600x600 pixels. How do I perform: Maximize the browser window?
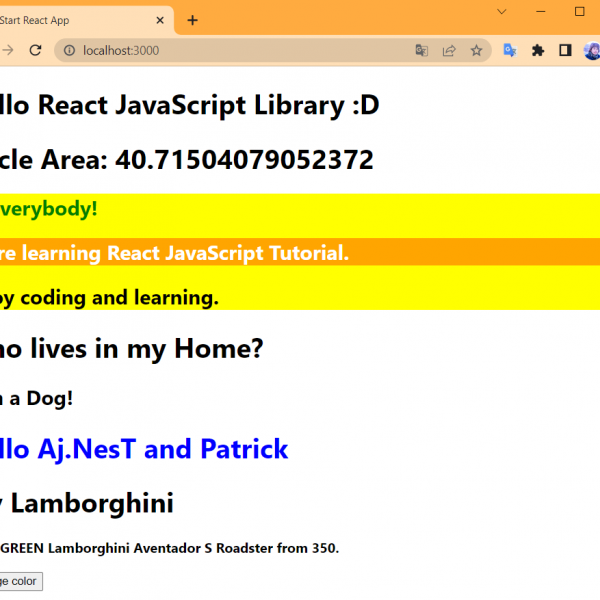[579, 12]
